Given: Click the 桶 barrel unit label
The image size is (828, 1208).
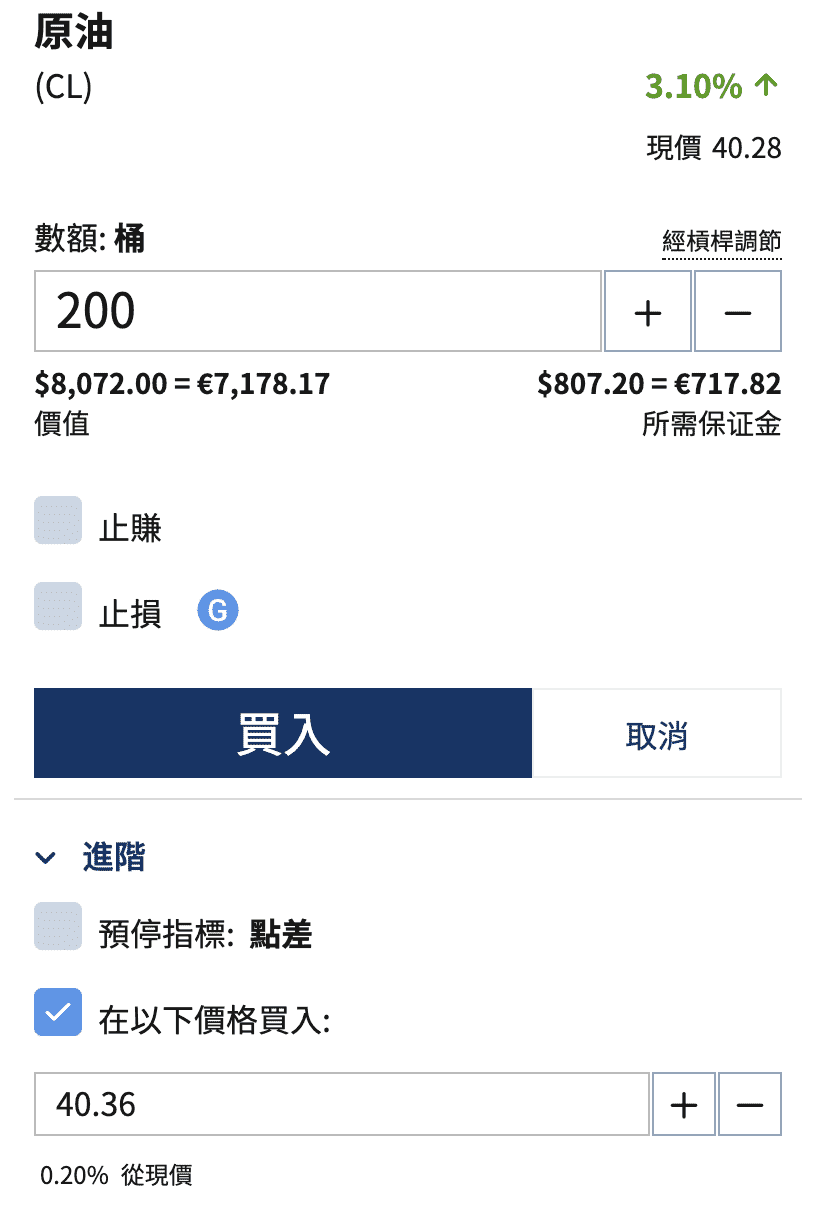Looking at the screenshot, I should (x=129, y=239).
